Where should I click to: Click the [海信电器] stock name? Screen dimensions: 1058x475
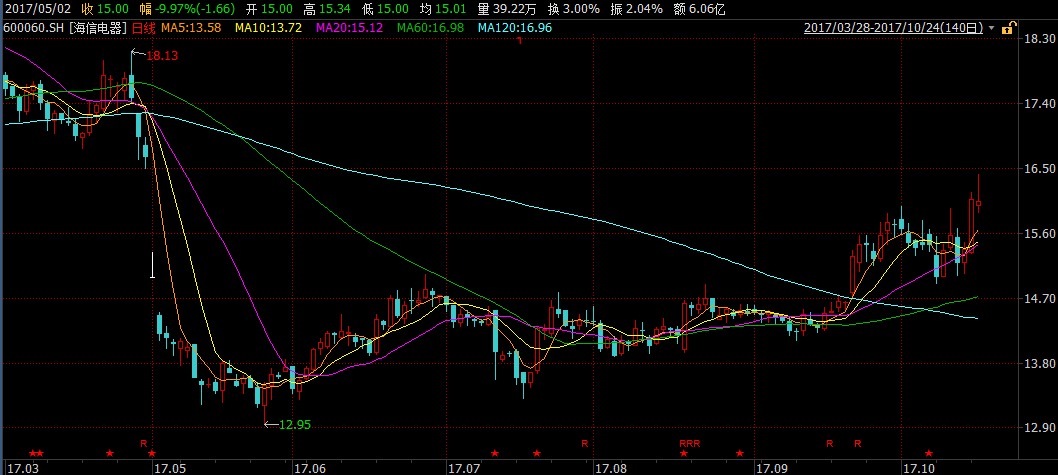(99, 28)
